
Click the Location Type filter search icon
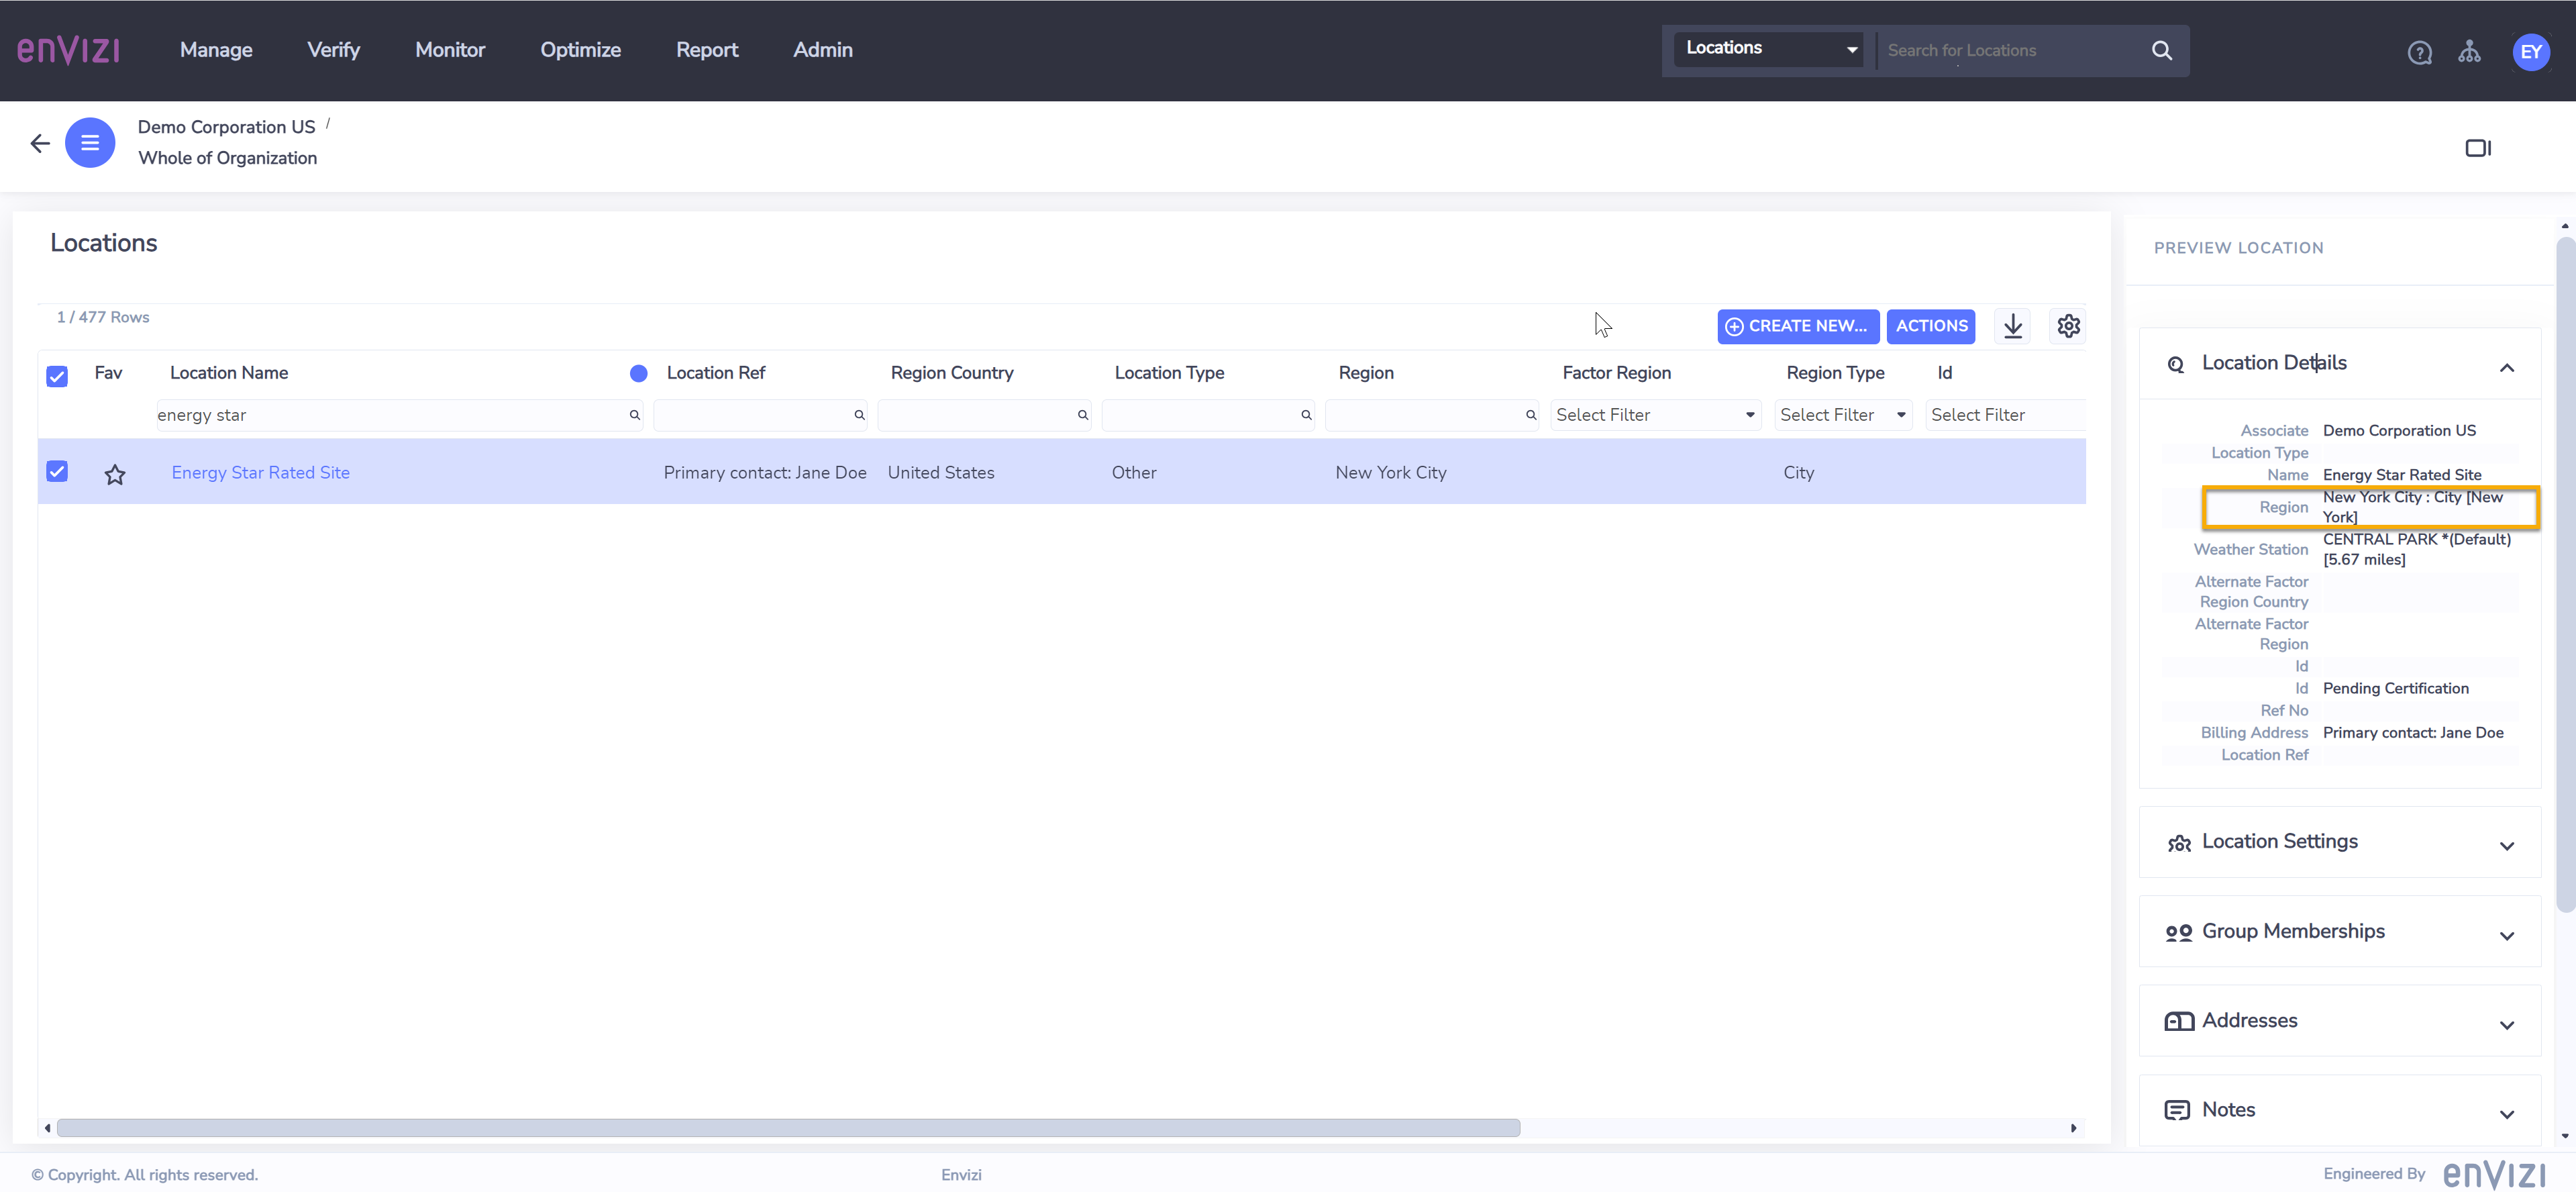[1306, 415]
